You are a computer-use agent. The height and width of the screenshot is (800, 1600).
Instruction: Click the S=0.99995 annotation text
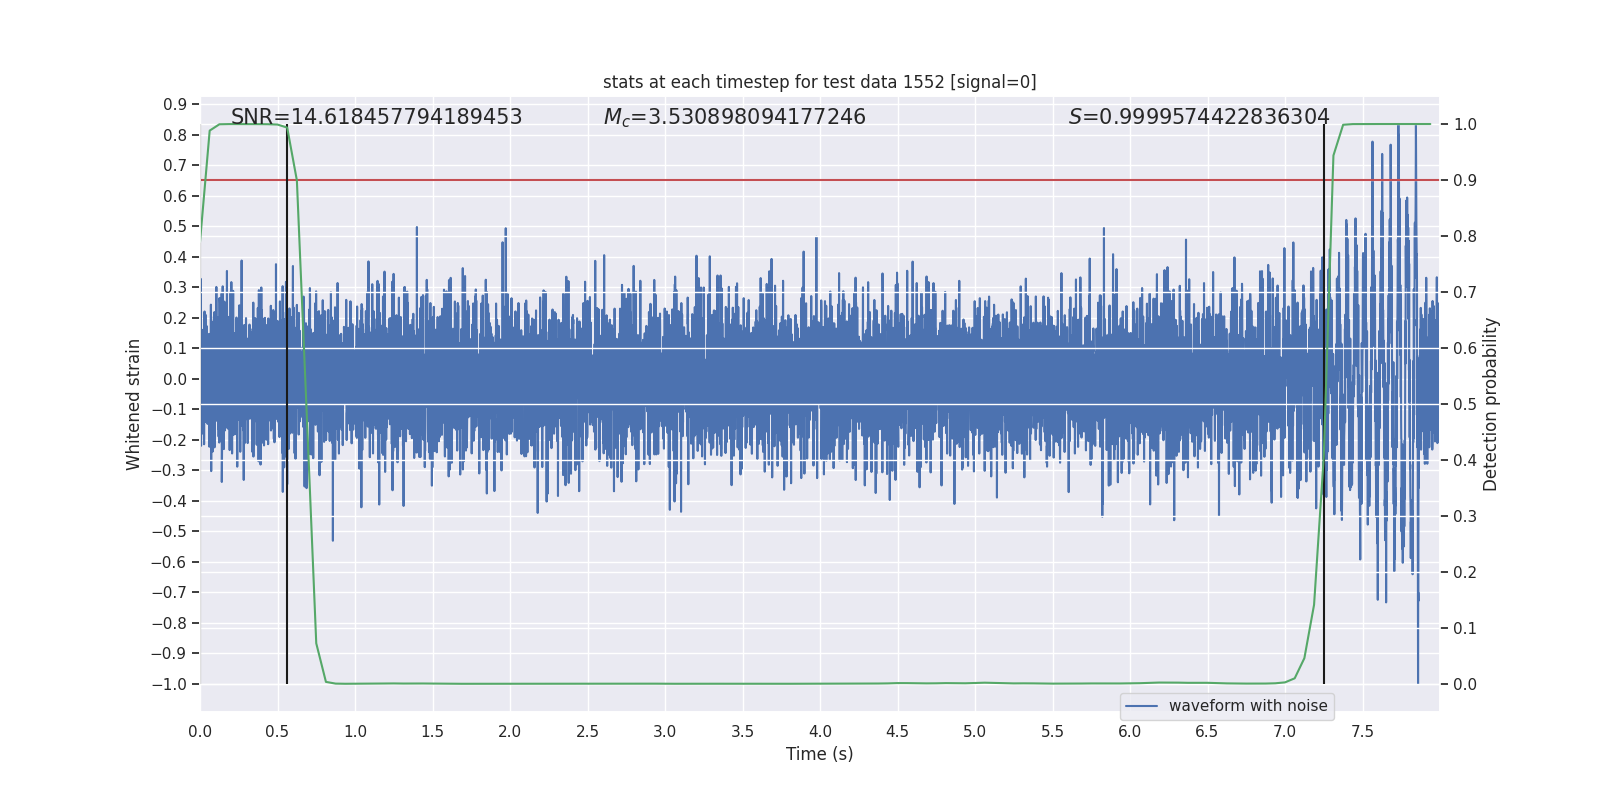coord(1199,117)
